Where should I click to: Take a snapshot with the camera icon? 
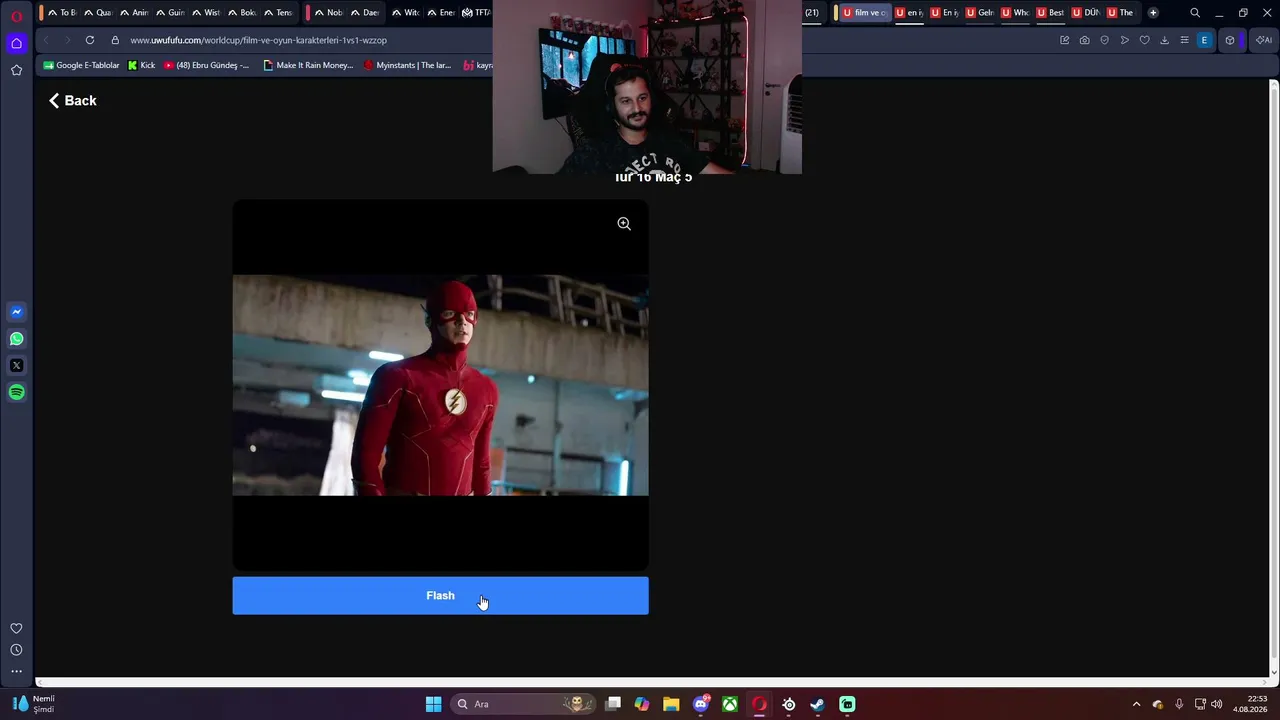coord(1084,40)
